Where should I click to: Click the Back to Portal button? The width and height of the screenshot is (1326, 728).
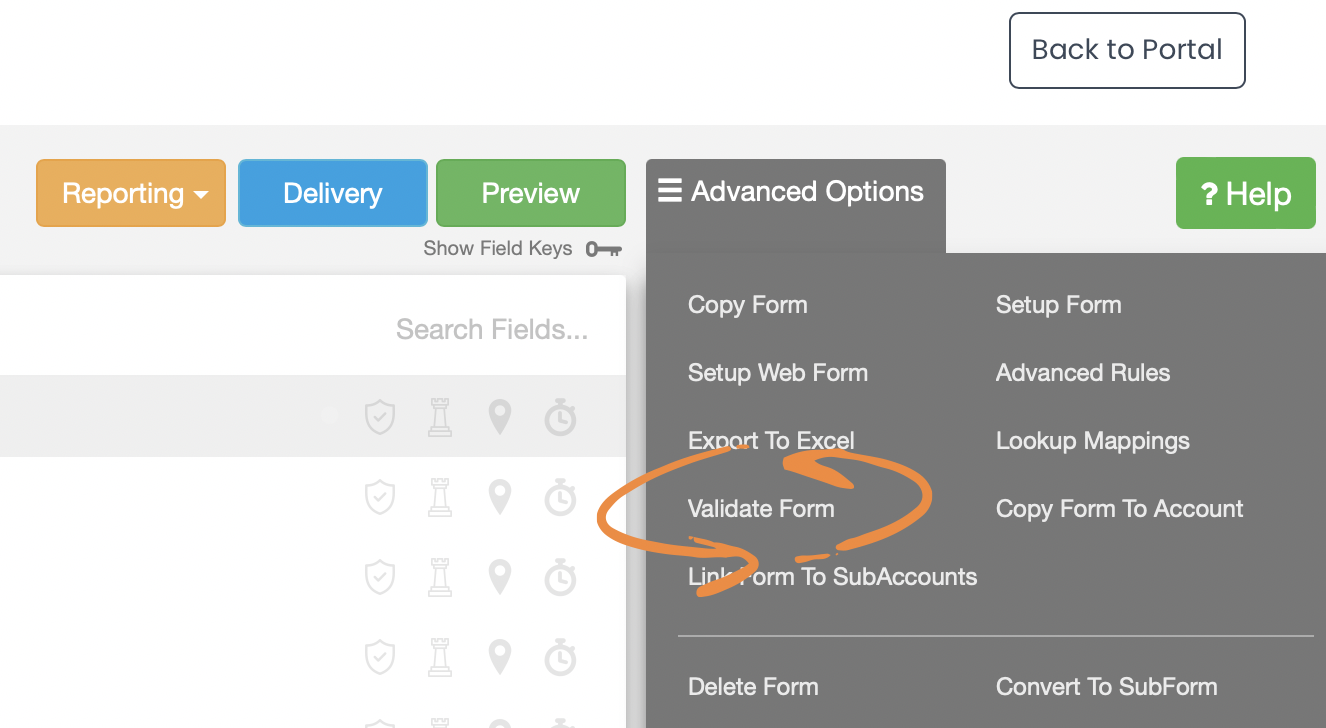pyautogui.click(x=1127, y=50)
